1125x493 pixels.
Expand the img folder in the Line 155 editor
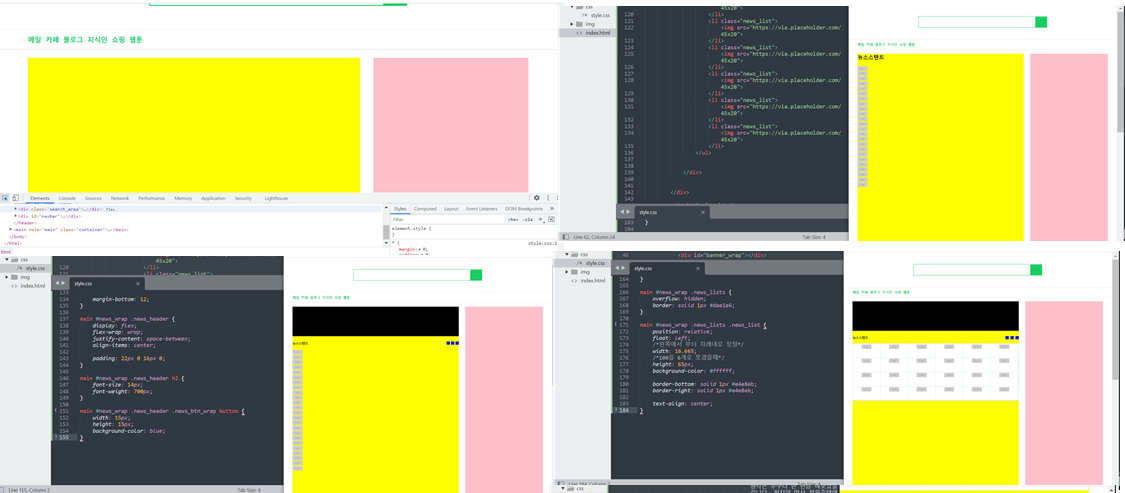click(6, 277)
